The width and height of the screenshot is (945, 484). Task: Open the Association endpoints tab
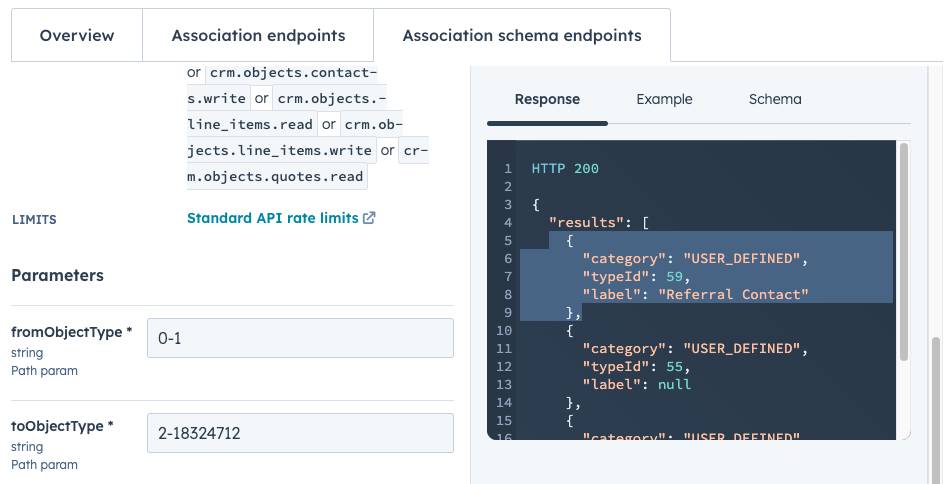(x=258, y=36)
